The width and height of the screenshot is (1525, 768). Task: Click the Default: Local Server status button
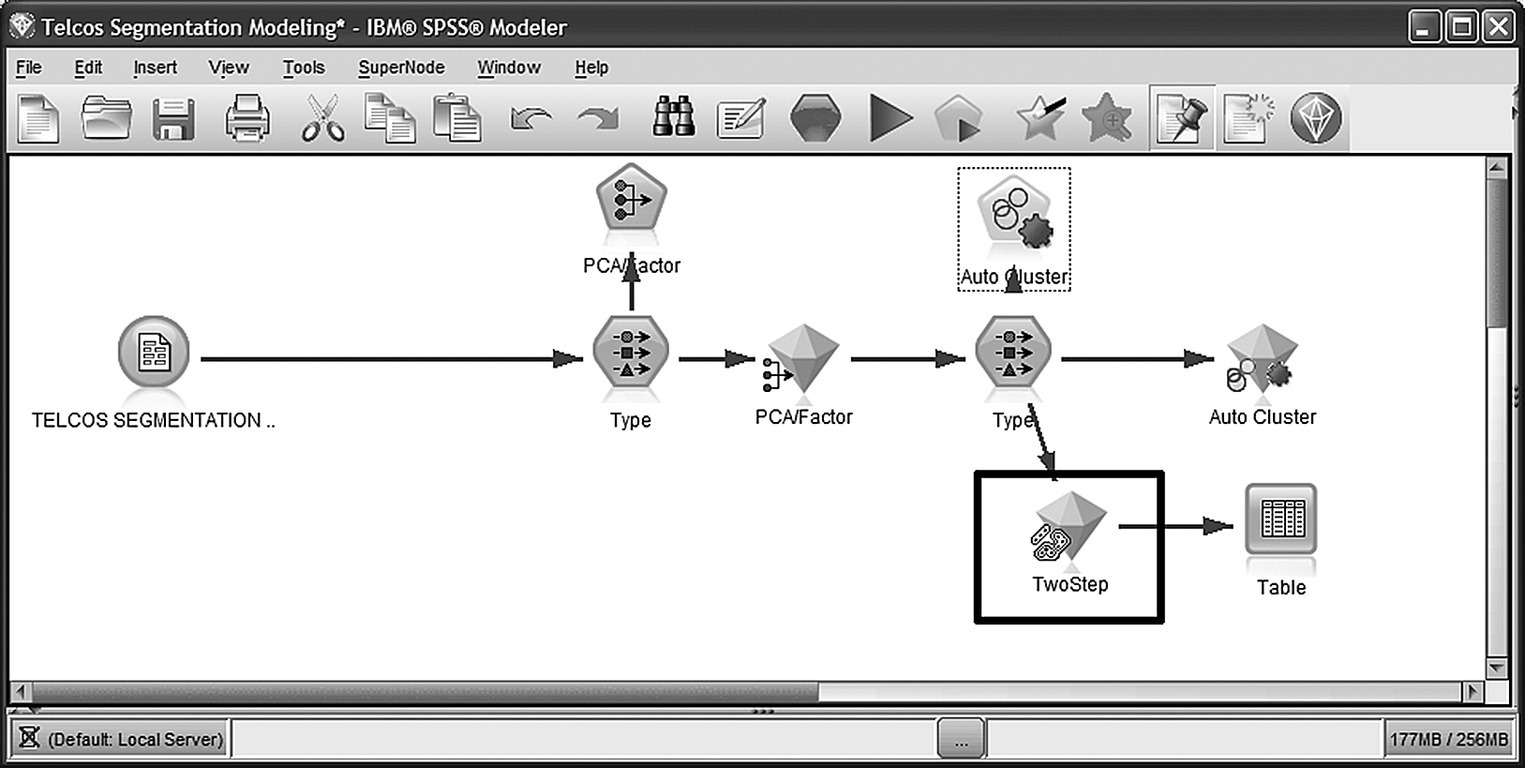point(120,739)
